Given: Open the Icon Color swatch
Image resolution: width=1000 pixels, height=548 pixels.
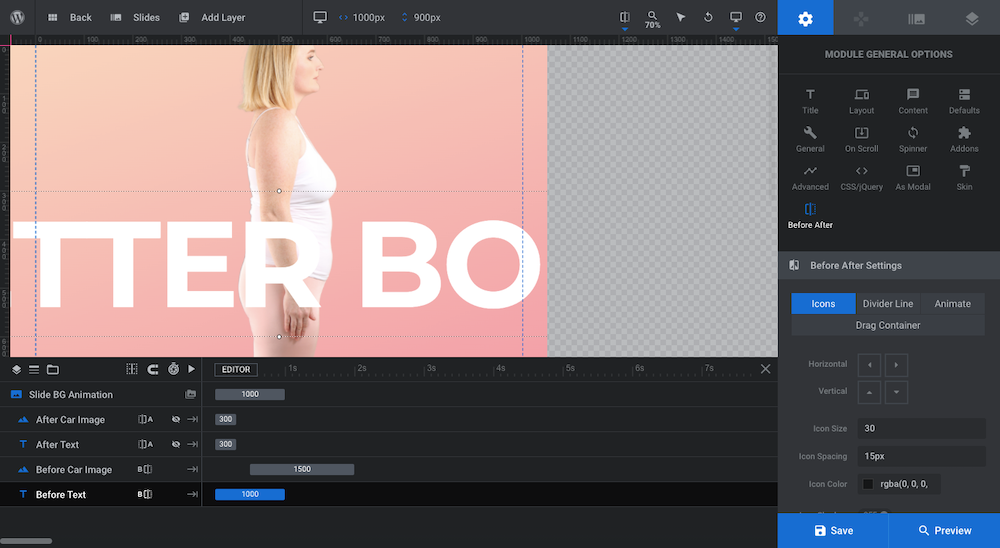Looking at the screenshot, I should coord(867,484).
